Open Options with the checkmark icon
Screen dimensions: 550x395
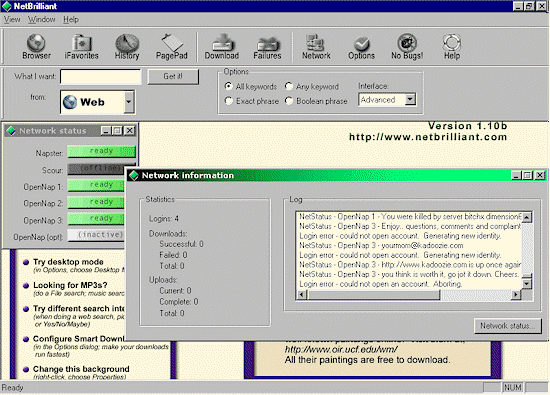coord(361,46)
